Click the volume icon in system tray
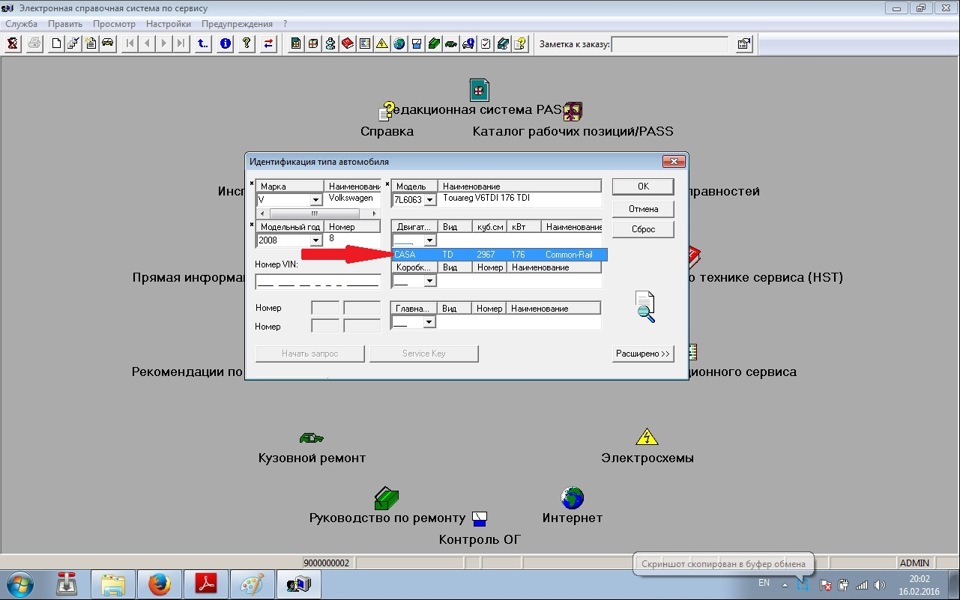960x600 pixels. pyautogui.click(x=879, y=585)
